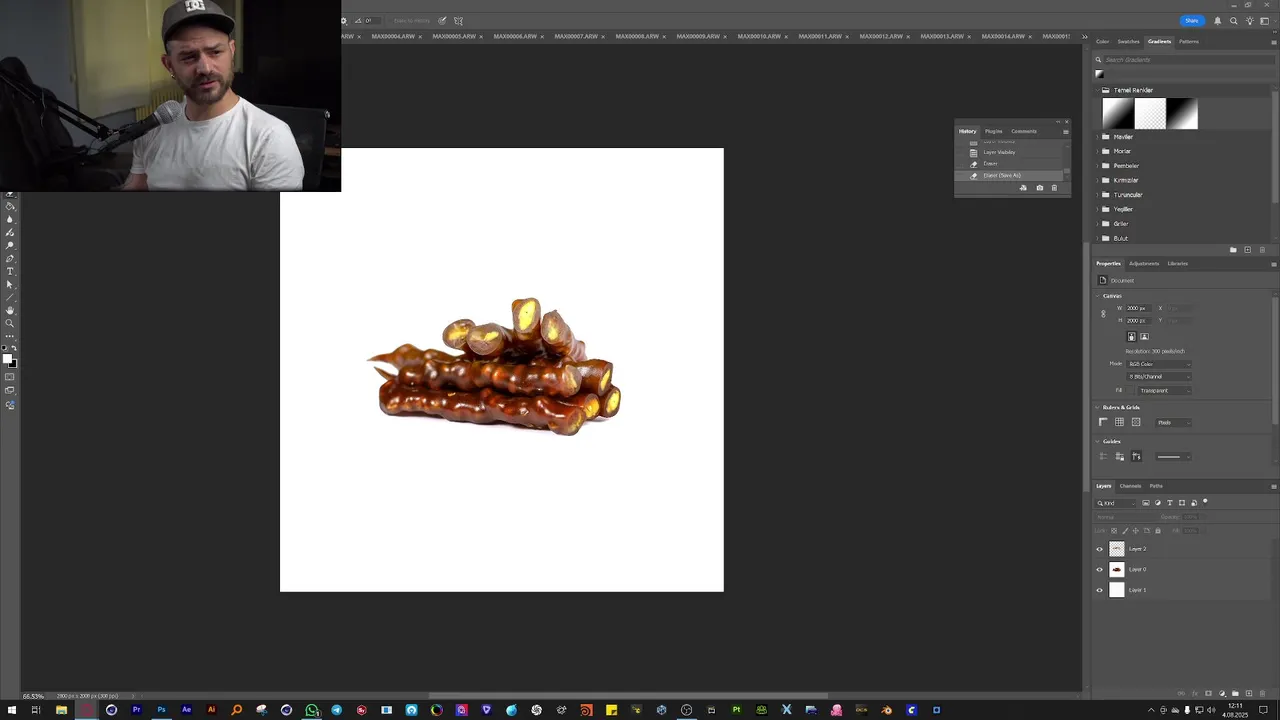
Task: Toggle layer filtering on/off switch
Action: 1205,501
